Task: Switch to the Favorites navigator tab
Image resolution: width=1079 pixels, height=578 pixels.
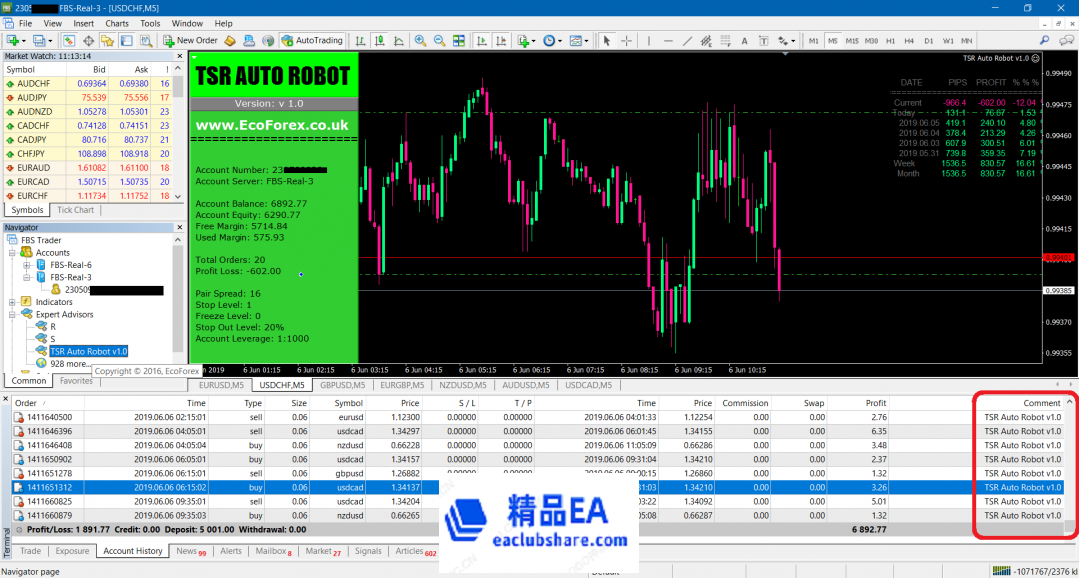Action: click(x=76, y=381)
